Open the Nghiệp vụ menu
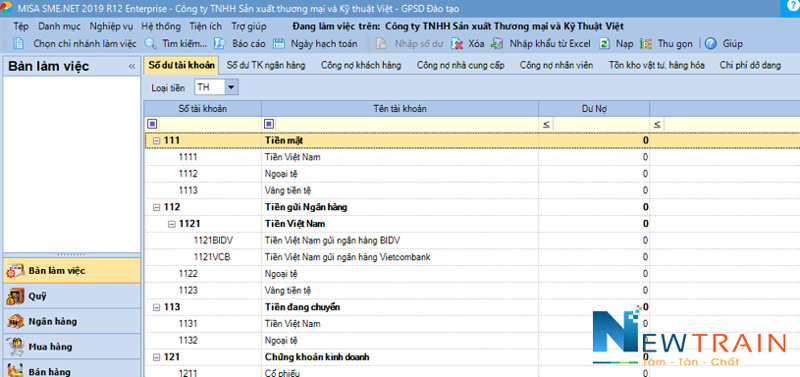This screenshot has height=377, width=800. (x=111, y=27)
